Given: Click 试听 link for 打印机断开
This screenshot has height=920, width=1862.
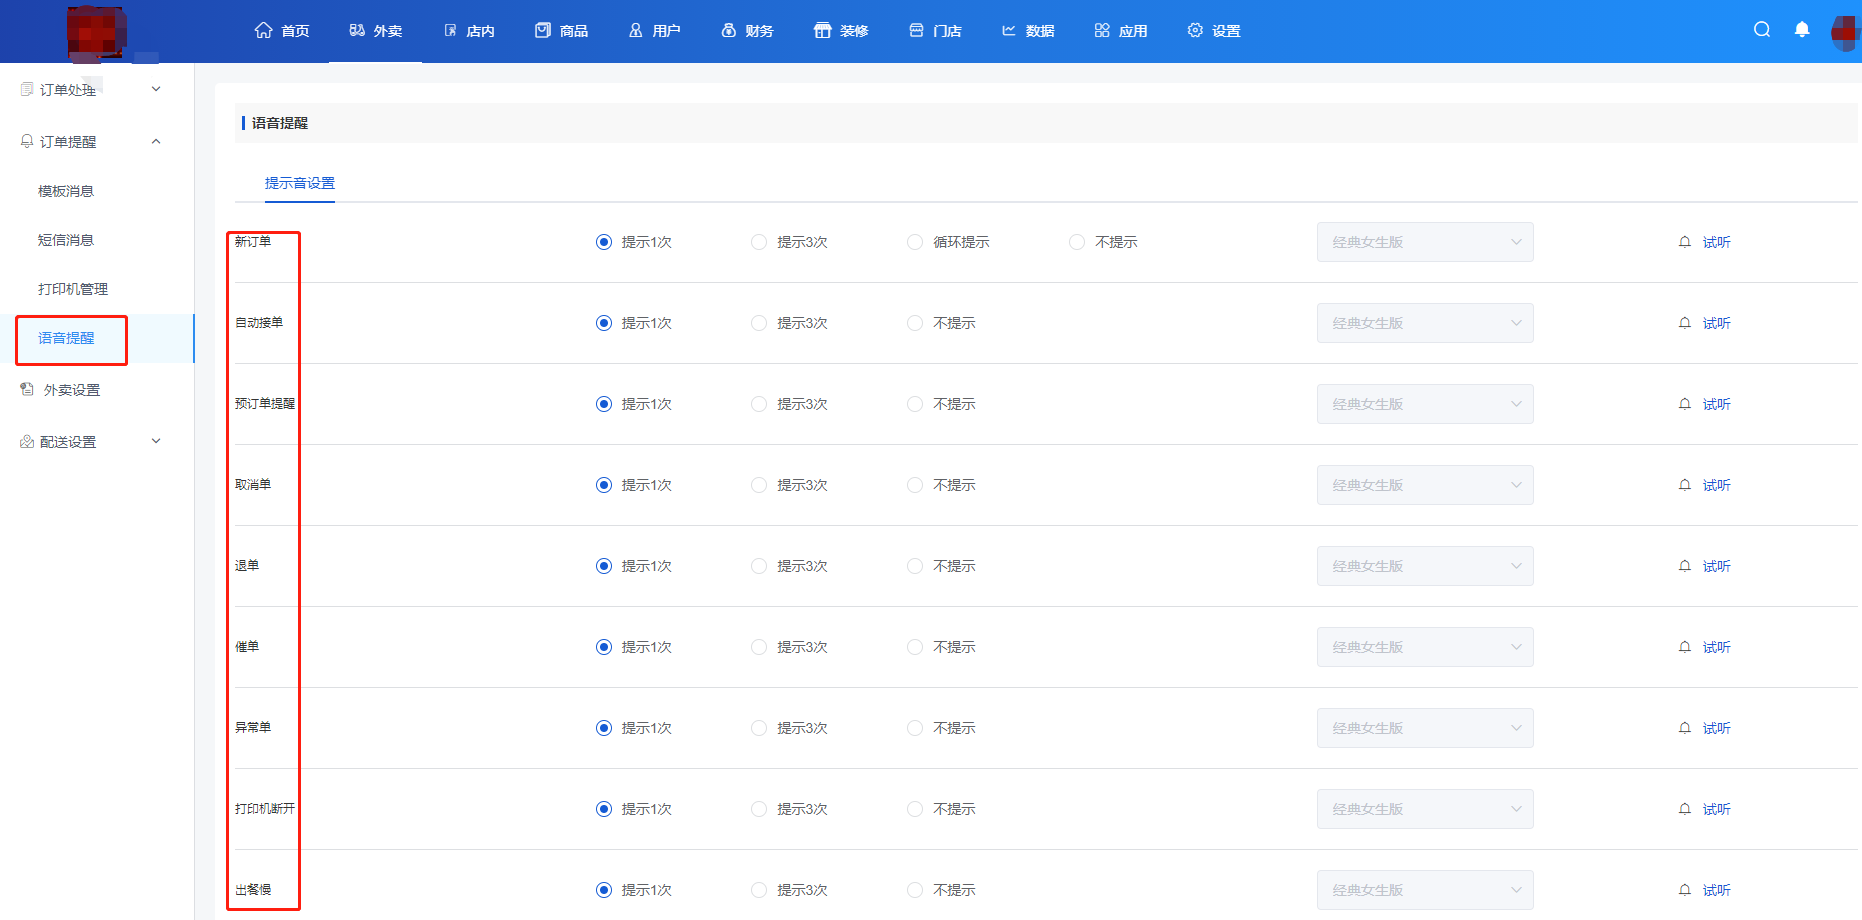Looking at the screenshot, I should tap(1717, 809).
